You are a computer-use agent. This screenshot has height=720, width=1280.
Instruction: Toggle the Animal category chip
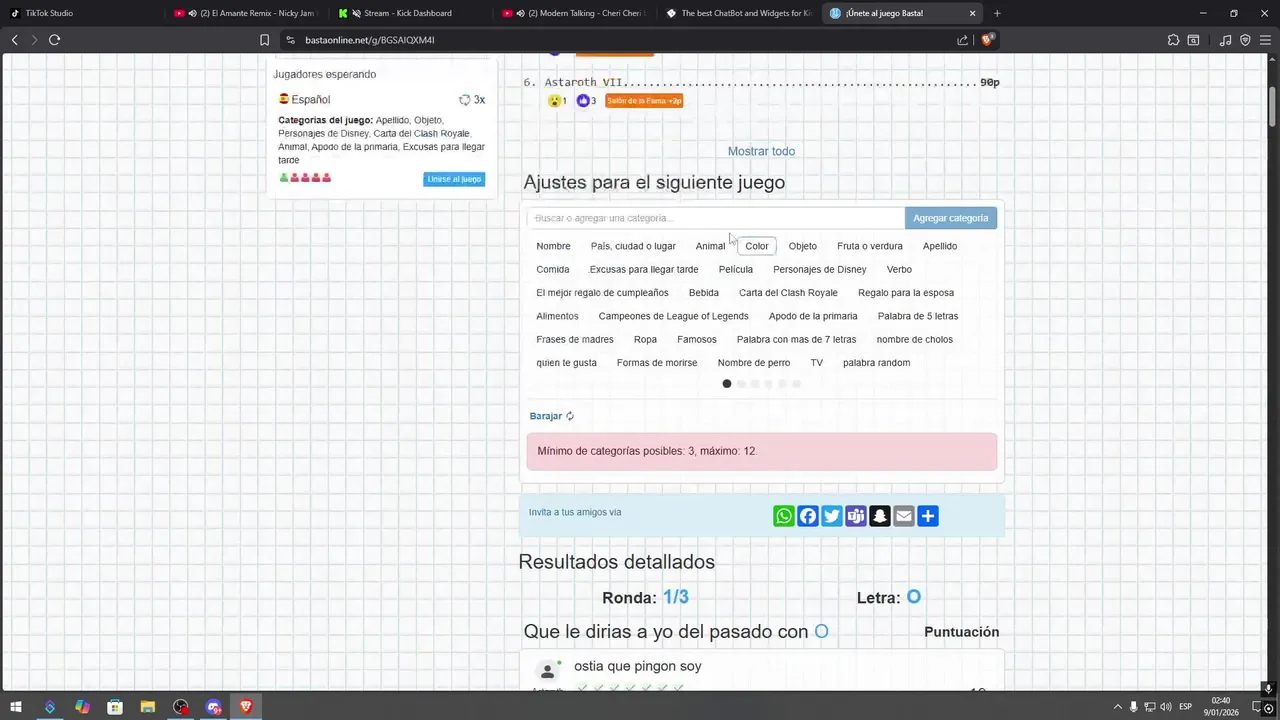tap(710, 246)
